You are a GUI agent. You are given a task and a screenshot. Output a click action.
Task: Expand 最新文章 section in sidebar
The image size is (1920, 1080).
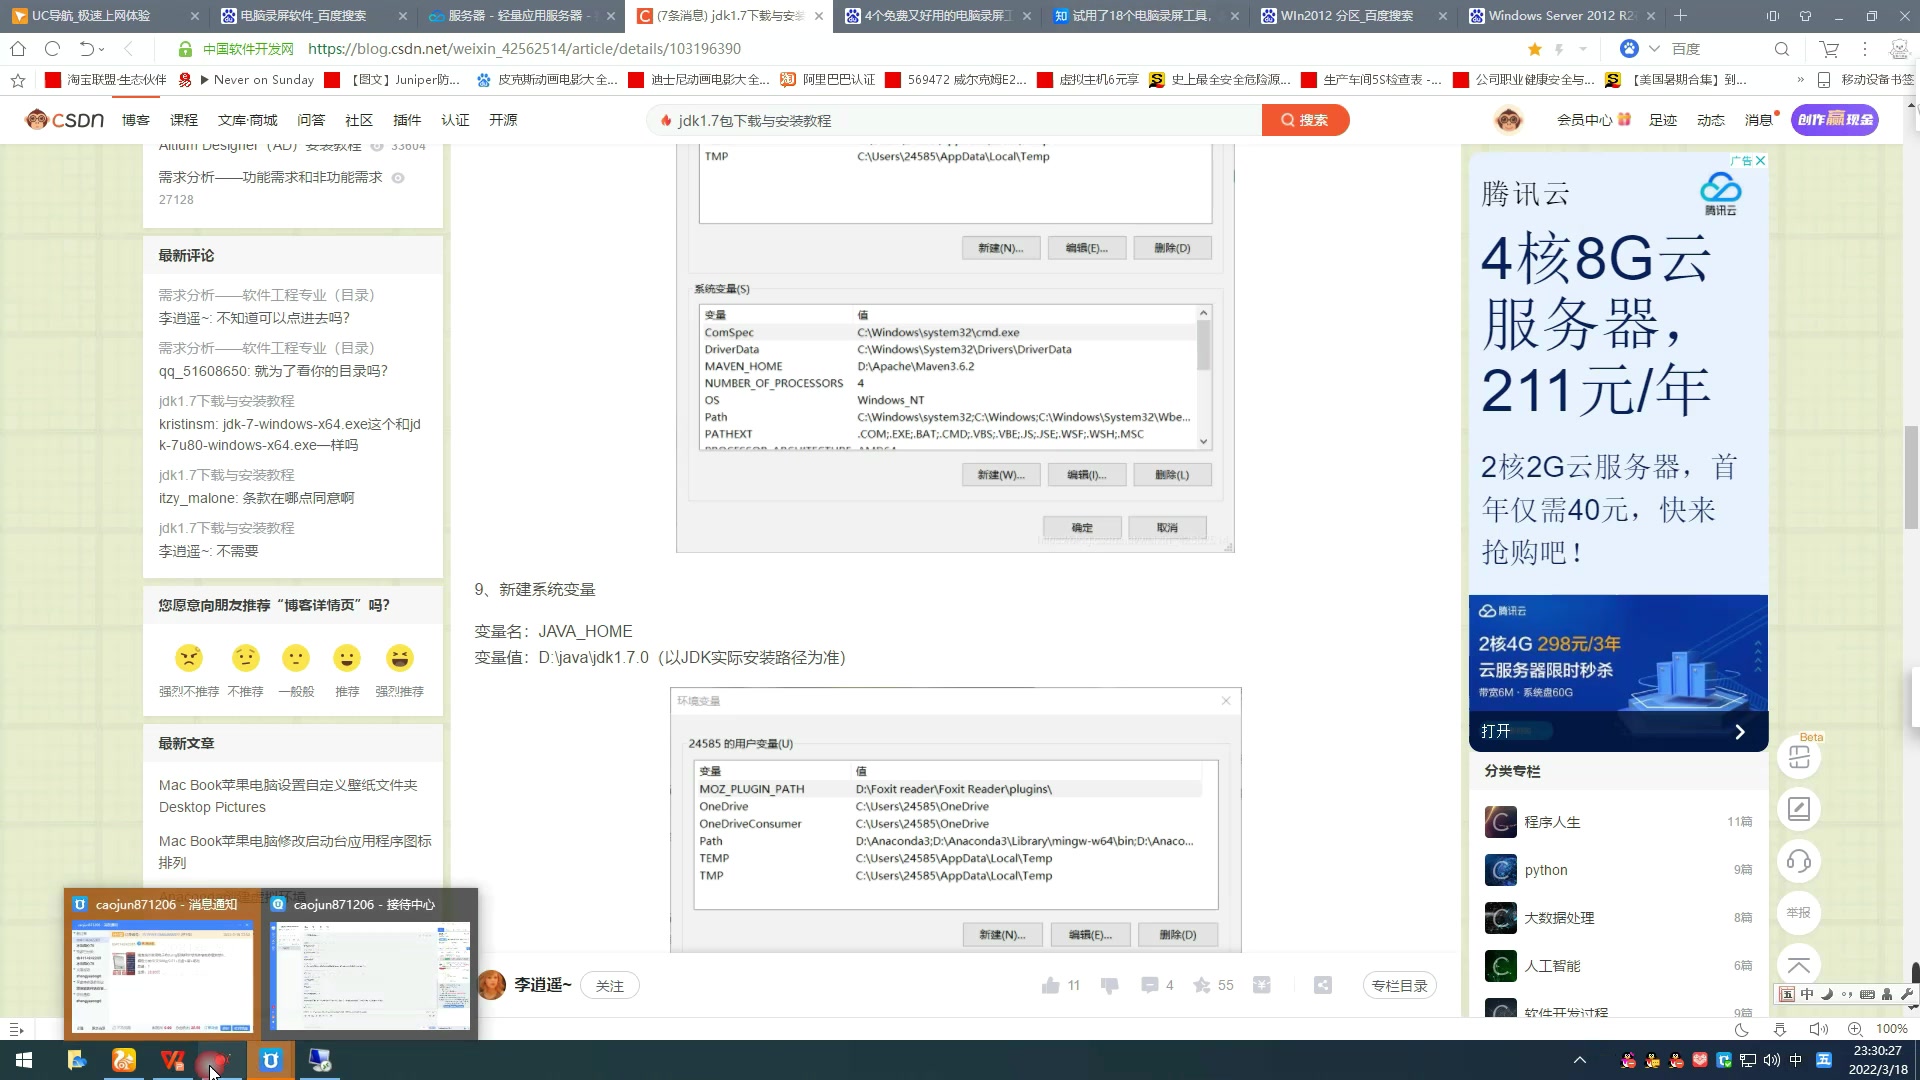tap(186, 742)
